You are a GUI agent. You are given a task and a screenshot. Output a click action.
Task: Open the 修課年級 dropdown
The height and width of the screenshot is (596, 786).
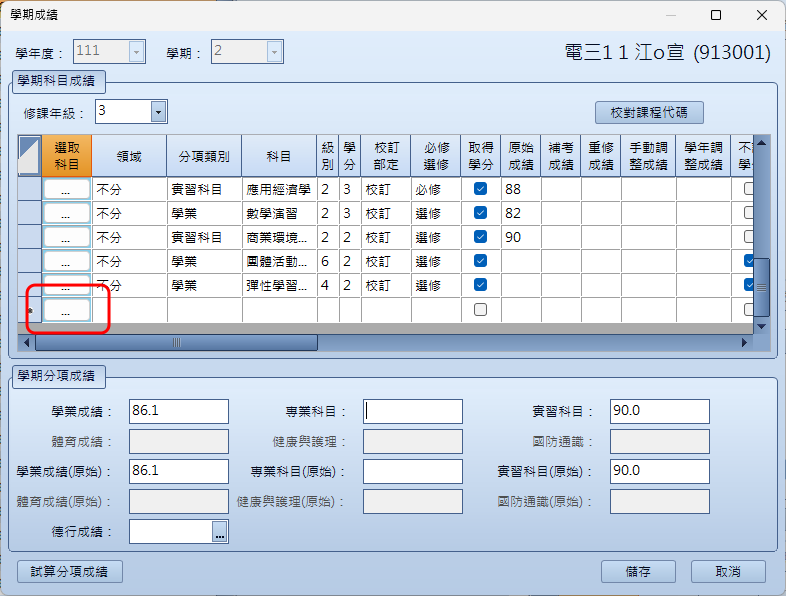pos(158,112)
